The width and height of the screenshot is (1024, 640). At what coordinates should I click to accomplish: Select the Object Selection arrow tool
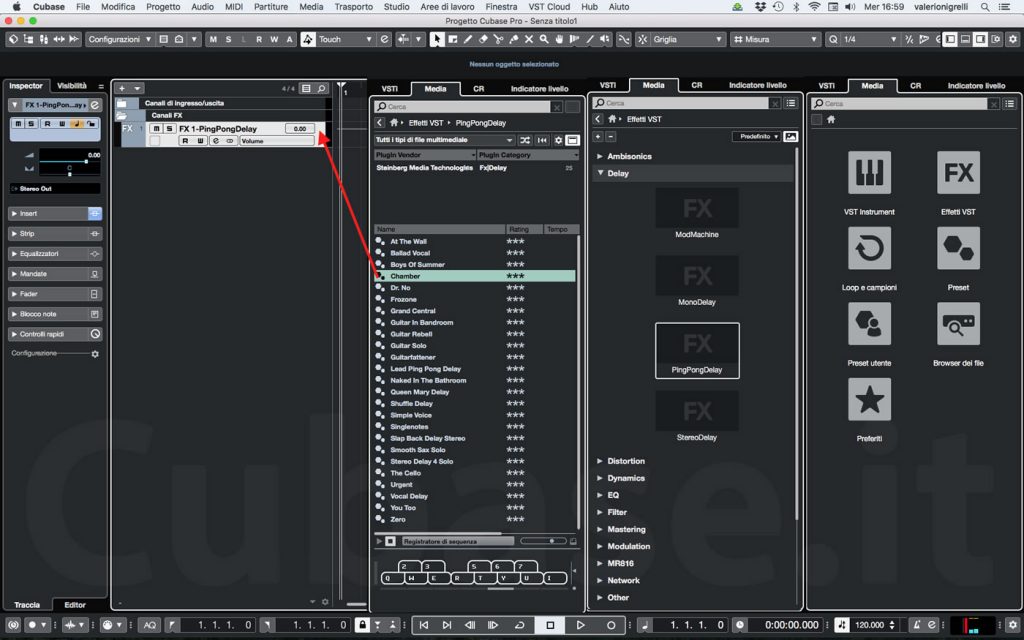[x=437, y=39]
